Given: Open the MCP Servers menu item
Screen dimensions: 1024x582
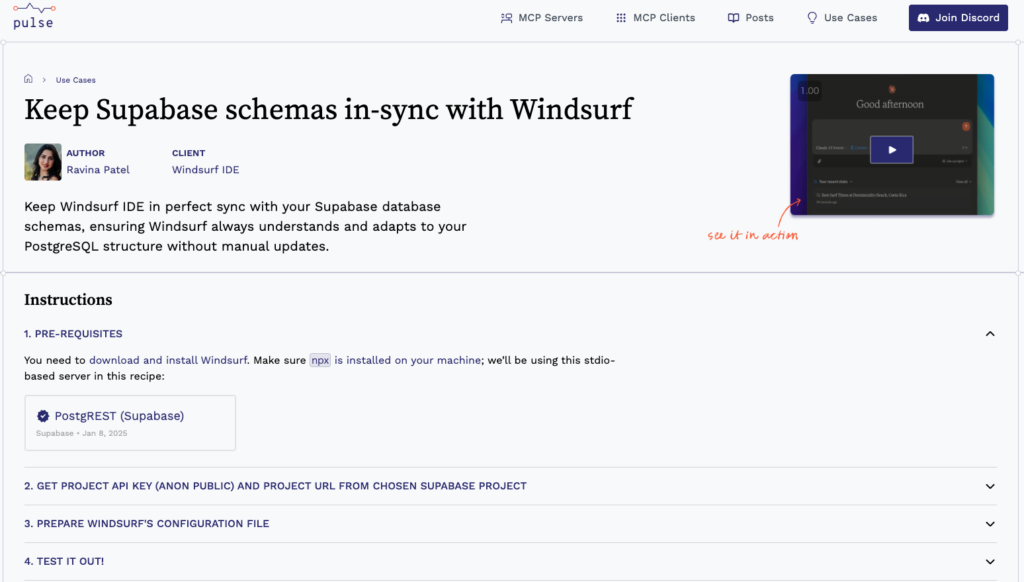Looking at the screenshot, I should [541, 18].
